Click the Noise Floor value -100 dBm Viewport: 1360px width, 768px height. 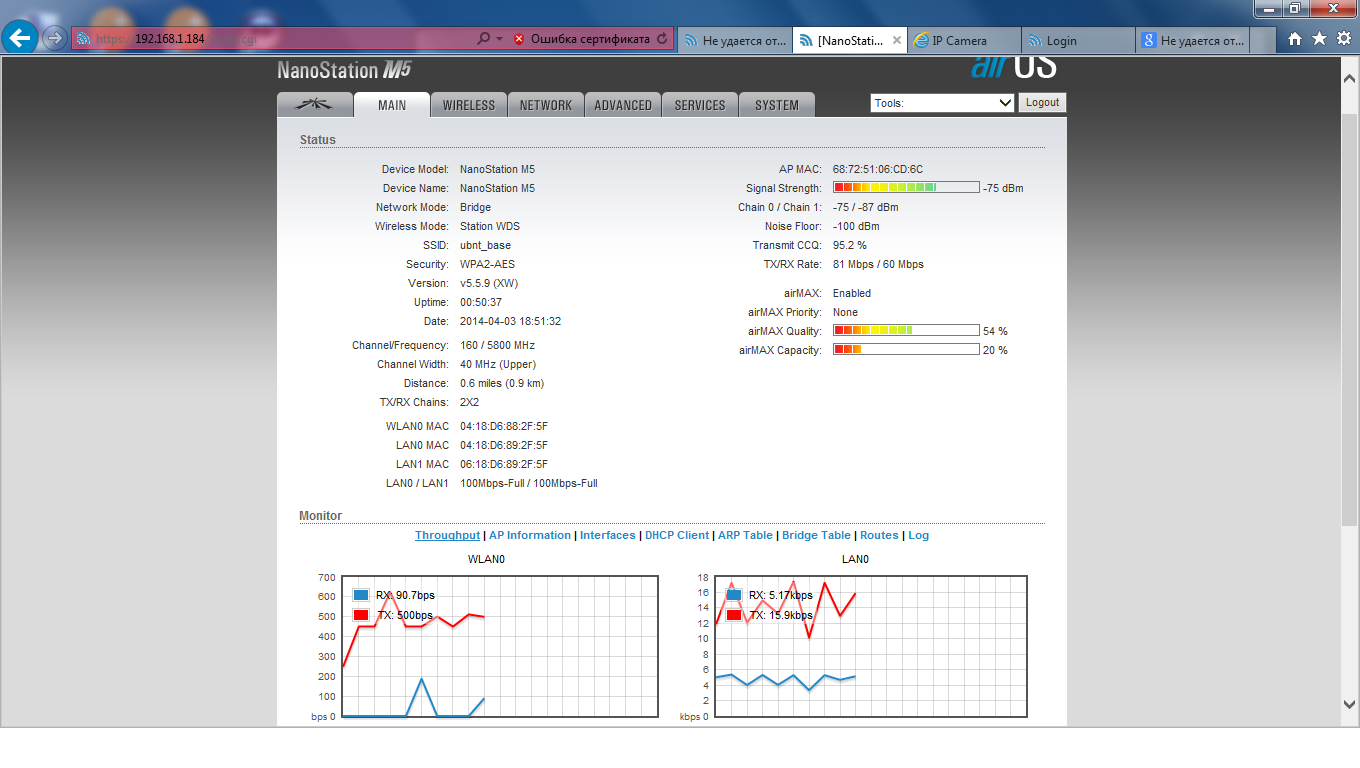[856, 226]
